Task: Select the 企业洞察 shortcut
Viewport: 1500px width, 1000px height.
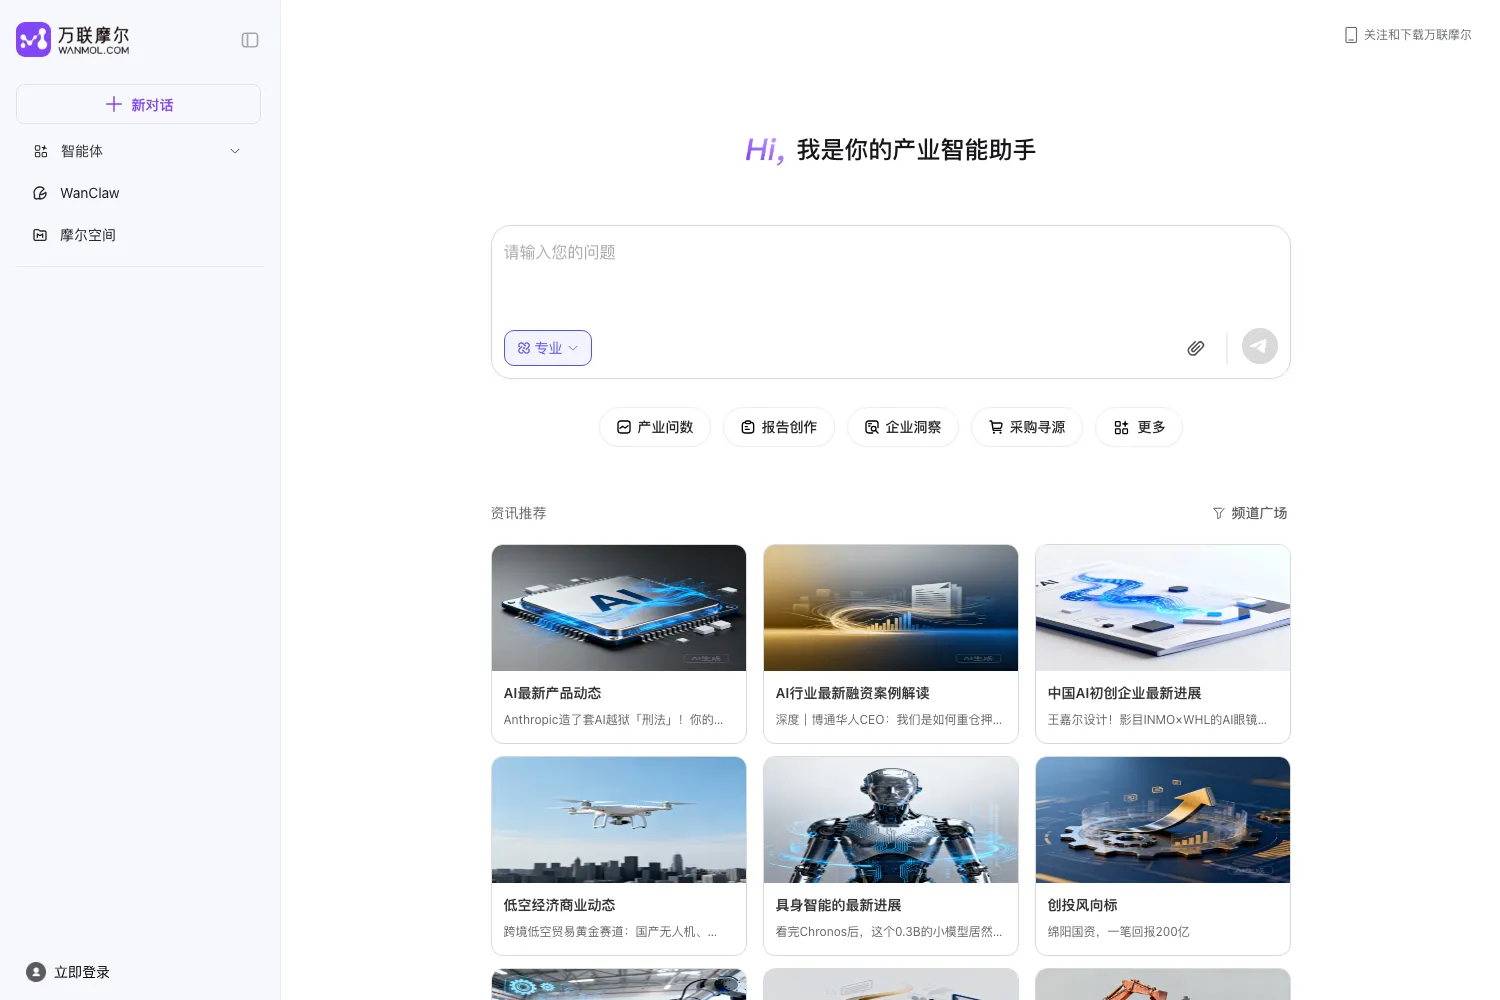Action: [903, 427]
